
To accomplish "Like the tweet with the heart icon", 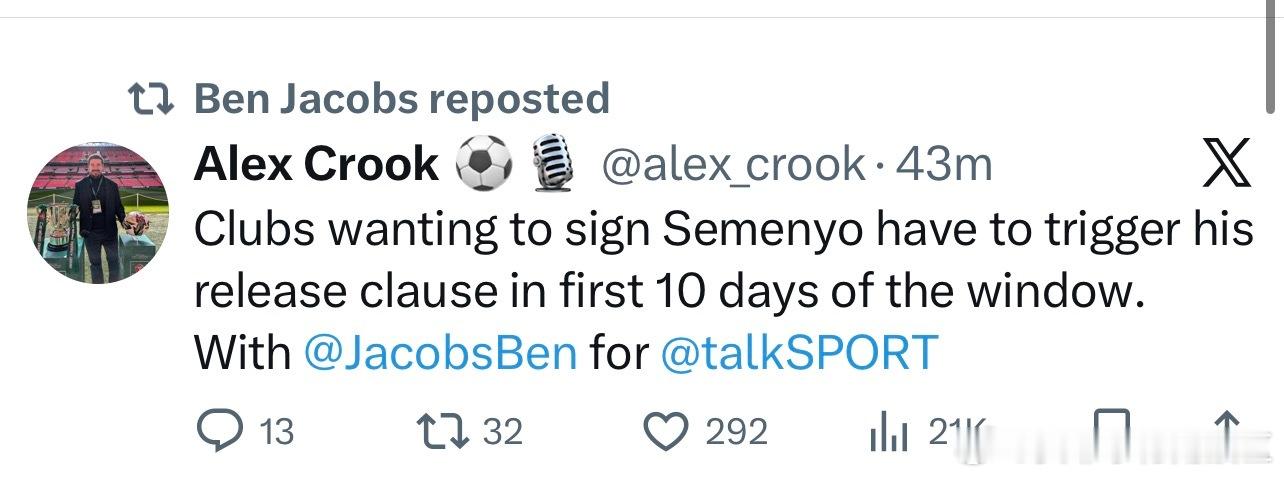I will click(x=665, y=431).
